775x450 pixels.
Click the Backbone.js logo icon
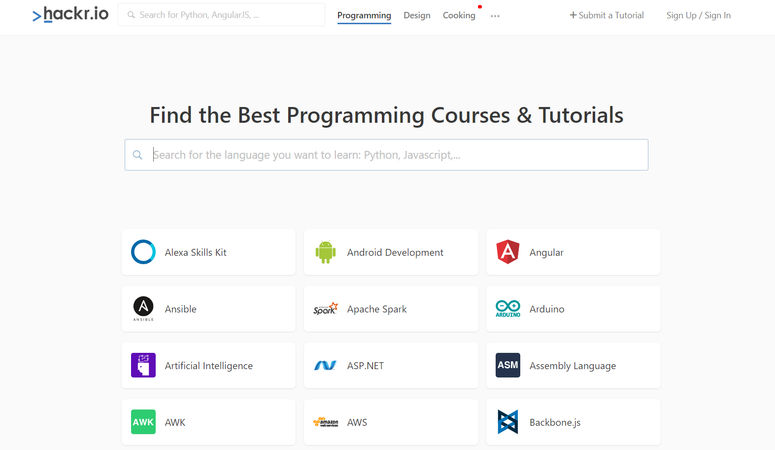point(507,422)
